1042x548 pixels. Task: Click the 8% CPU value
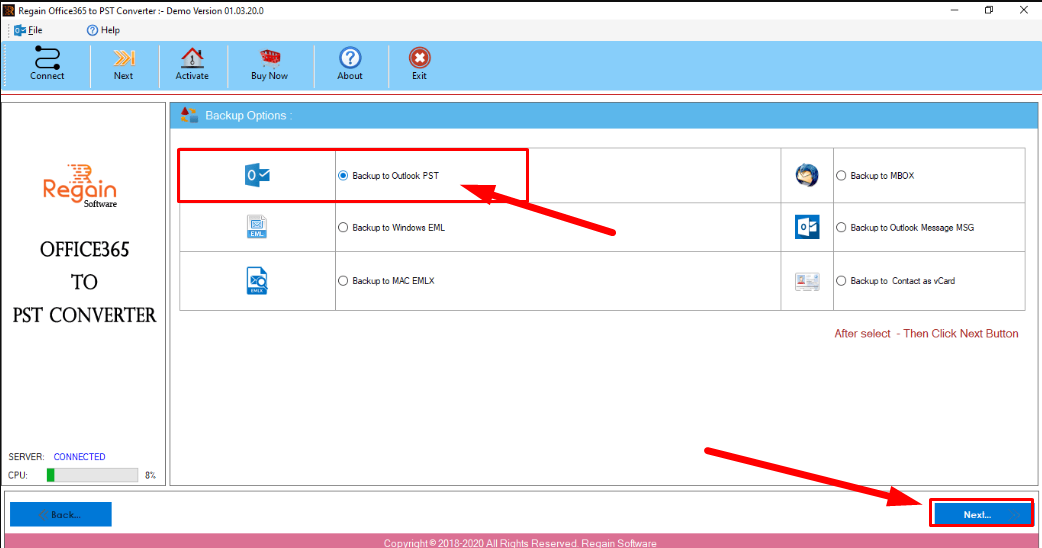[150, 475]
